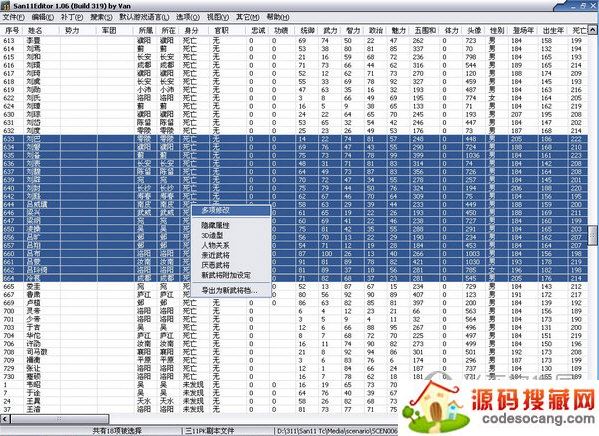Open the 其它(M) menu

248,17
